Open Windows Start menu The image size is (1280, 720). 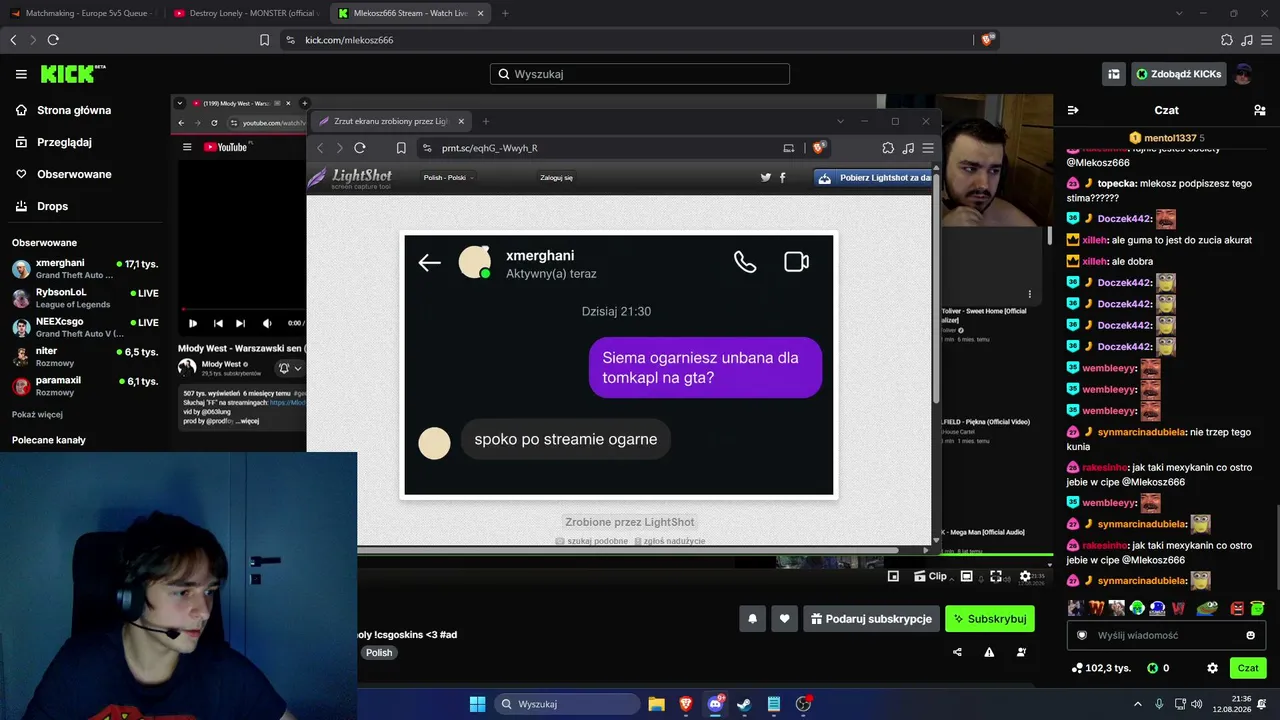click(477, 704)
